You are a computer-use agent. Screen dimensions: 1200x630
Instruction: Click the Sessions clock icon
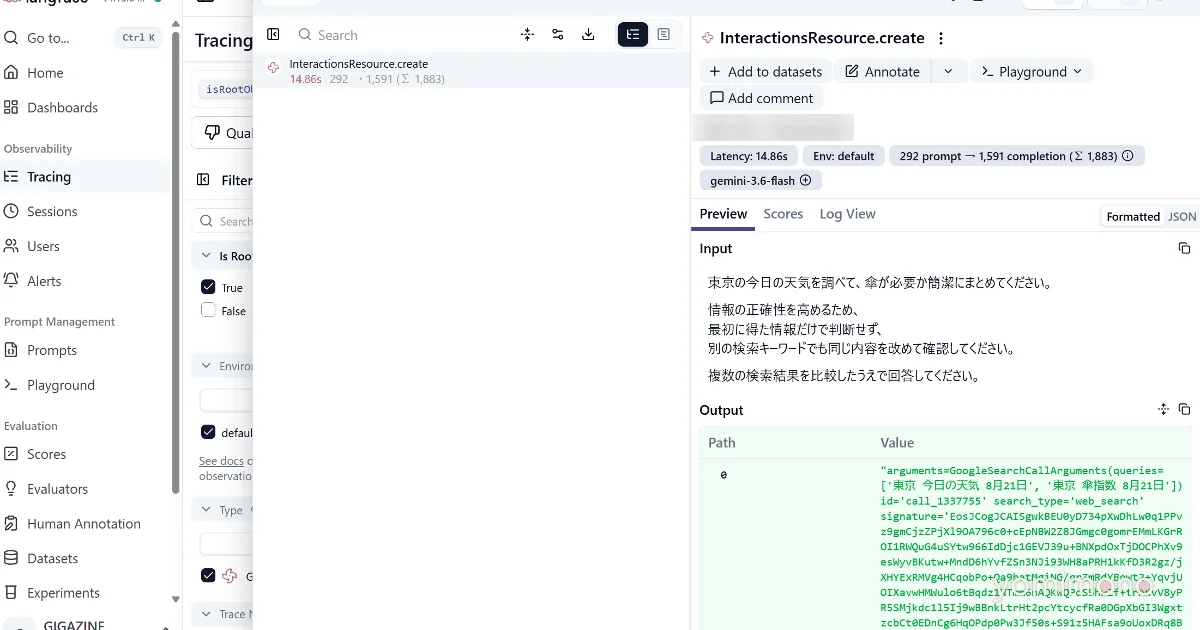[x=12, y=212]
